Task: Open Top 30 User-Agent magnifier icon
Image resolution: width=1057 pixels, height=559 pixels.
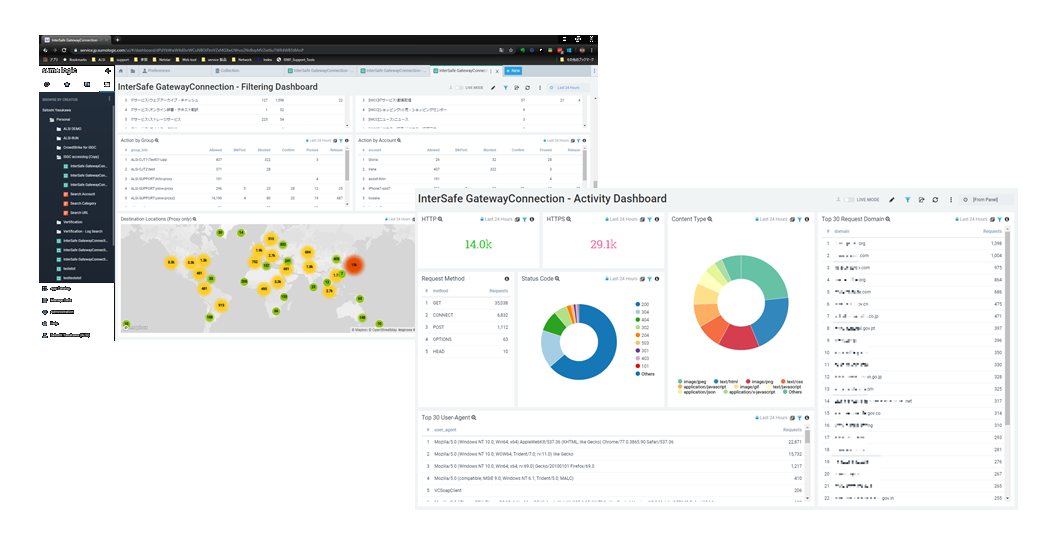Action: tap(474, 417)
